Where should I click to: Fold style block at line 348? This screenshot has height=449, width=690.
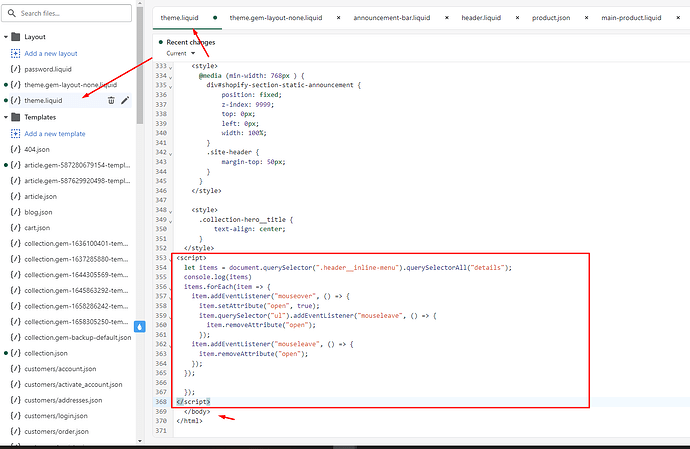[170, 211]
